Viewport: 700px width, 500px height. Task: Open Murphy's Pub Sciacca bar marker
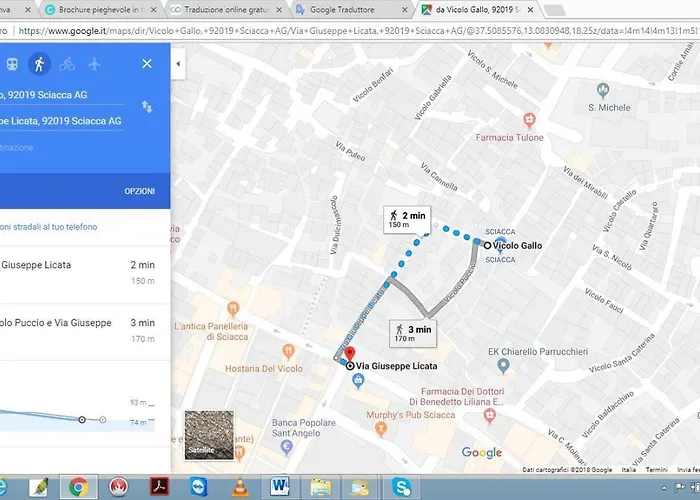click(380, 429)
